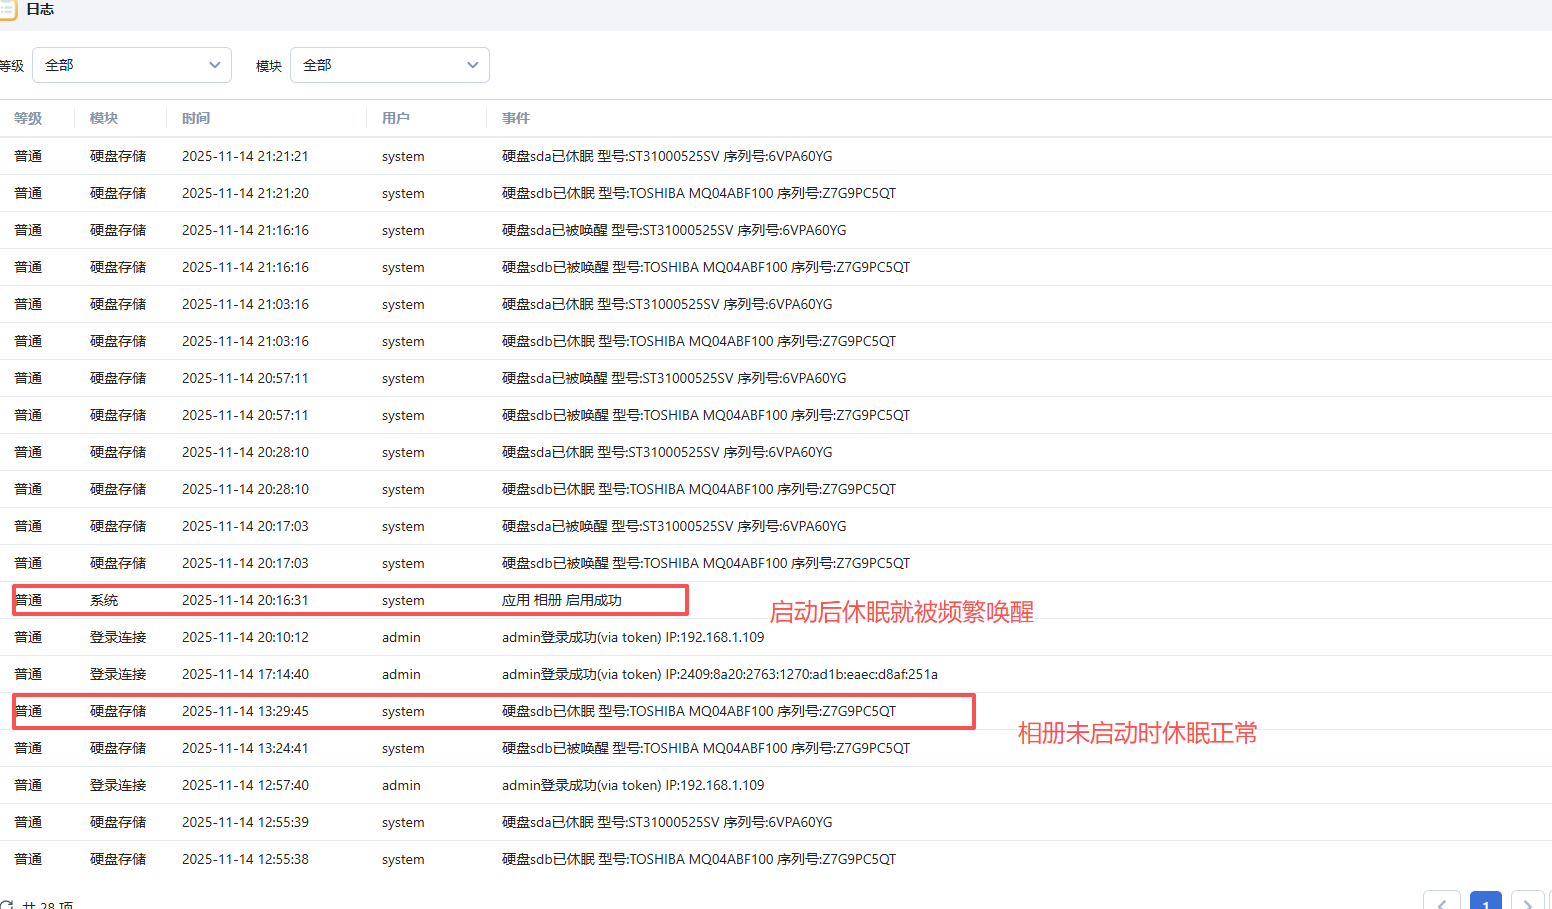Click the admin login event logged at 20:10:12
Viewport: 1552px width, 909px height.
point(633,637)
